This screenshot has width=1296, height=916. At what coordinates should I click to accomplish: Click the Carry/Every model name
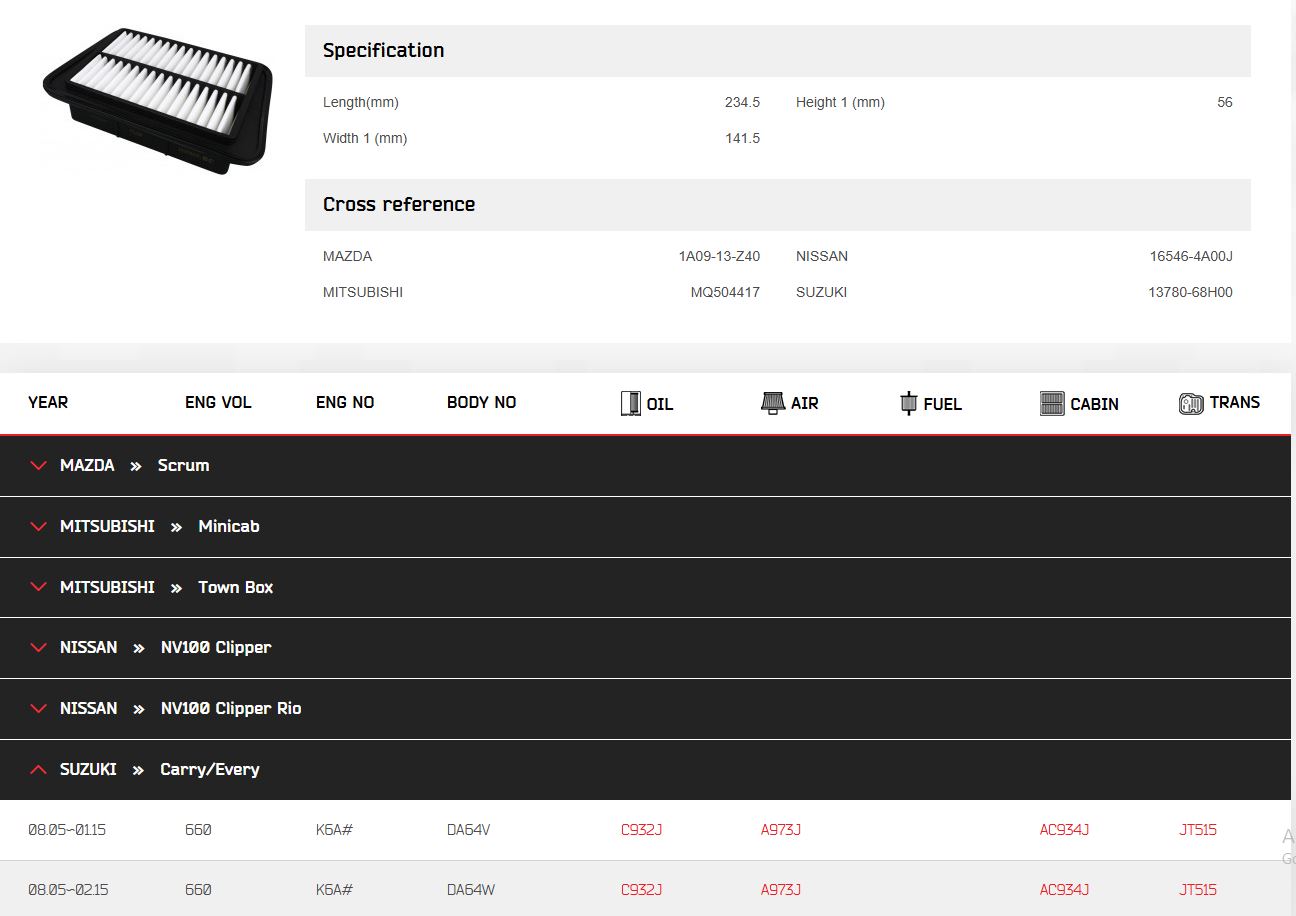(x=210, y=769)
